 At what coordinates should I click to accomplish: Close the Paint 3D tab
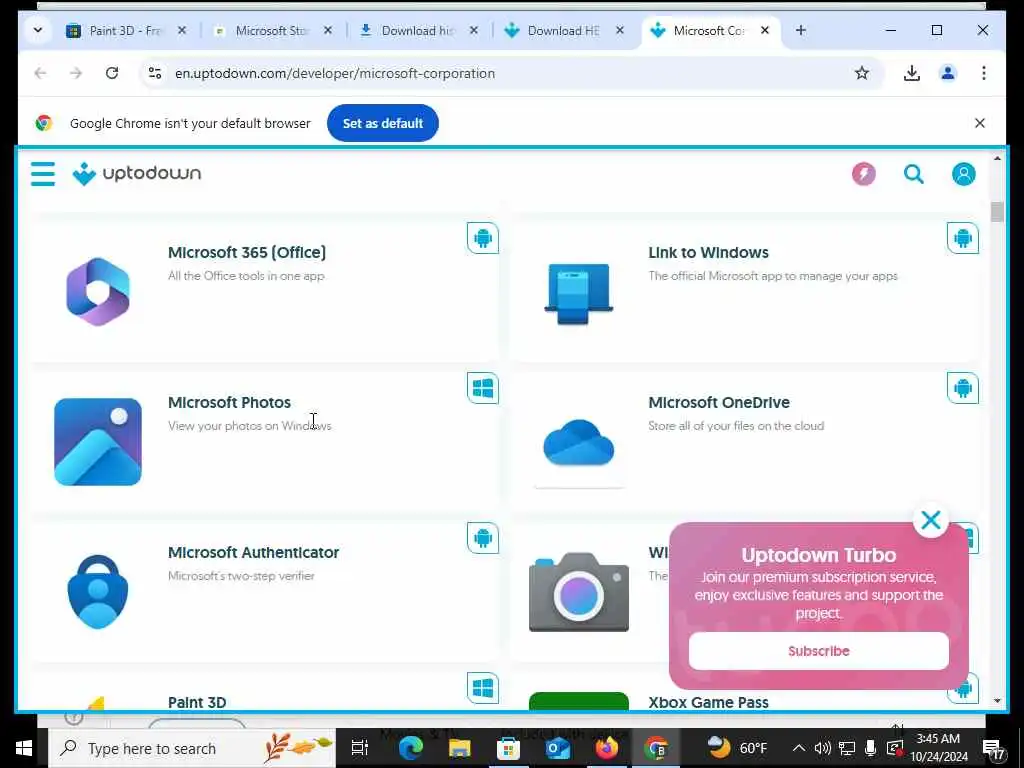click(182, 31)
